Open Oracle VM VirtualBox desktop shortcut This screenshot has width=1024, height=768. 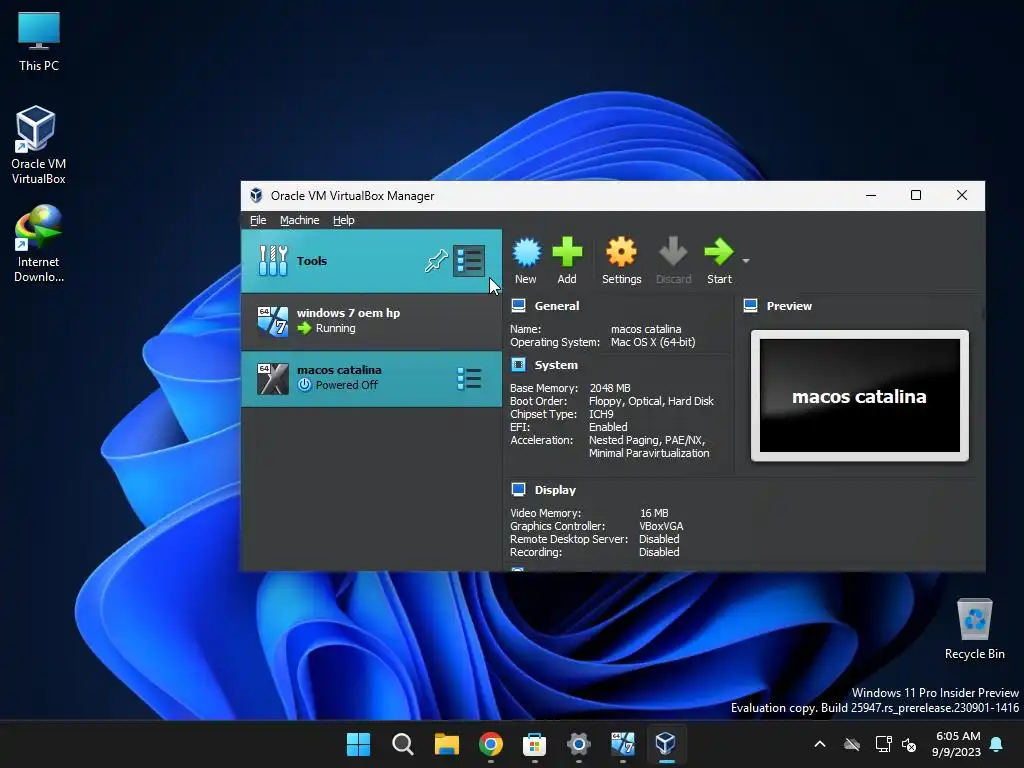38,145
